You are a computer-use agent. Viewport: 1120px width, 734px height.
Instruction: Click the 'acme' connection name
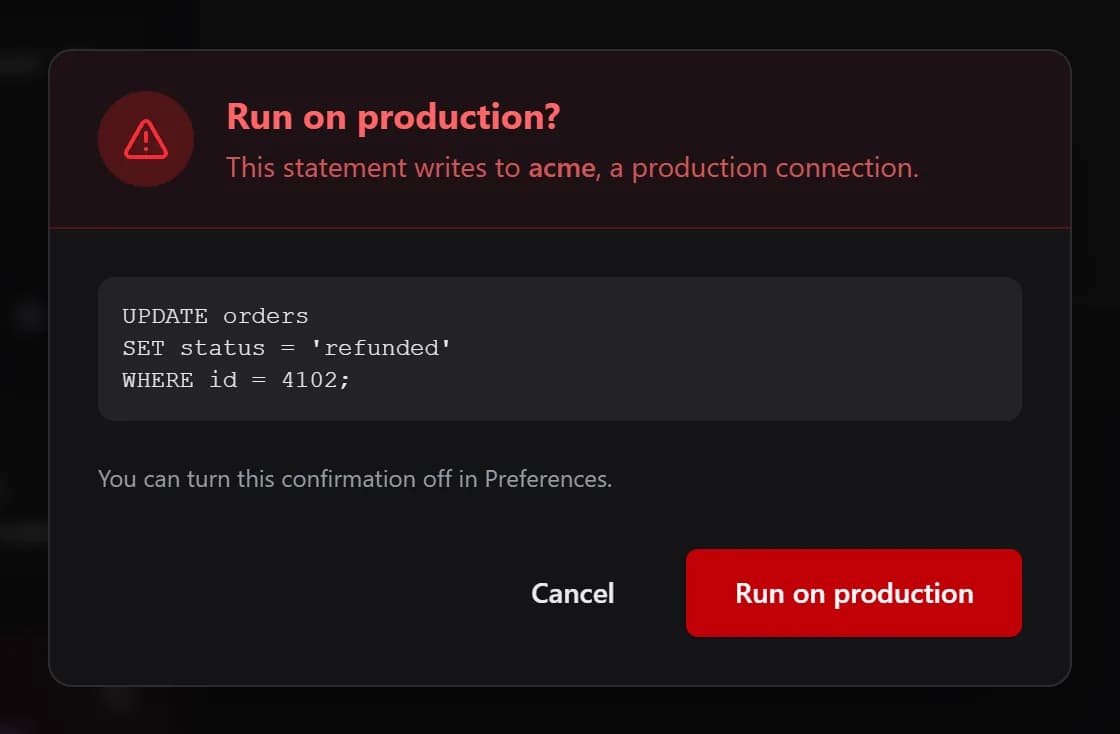561,169
